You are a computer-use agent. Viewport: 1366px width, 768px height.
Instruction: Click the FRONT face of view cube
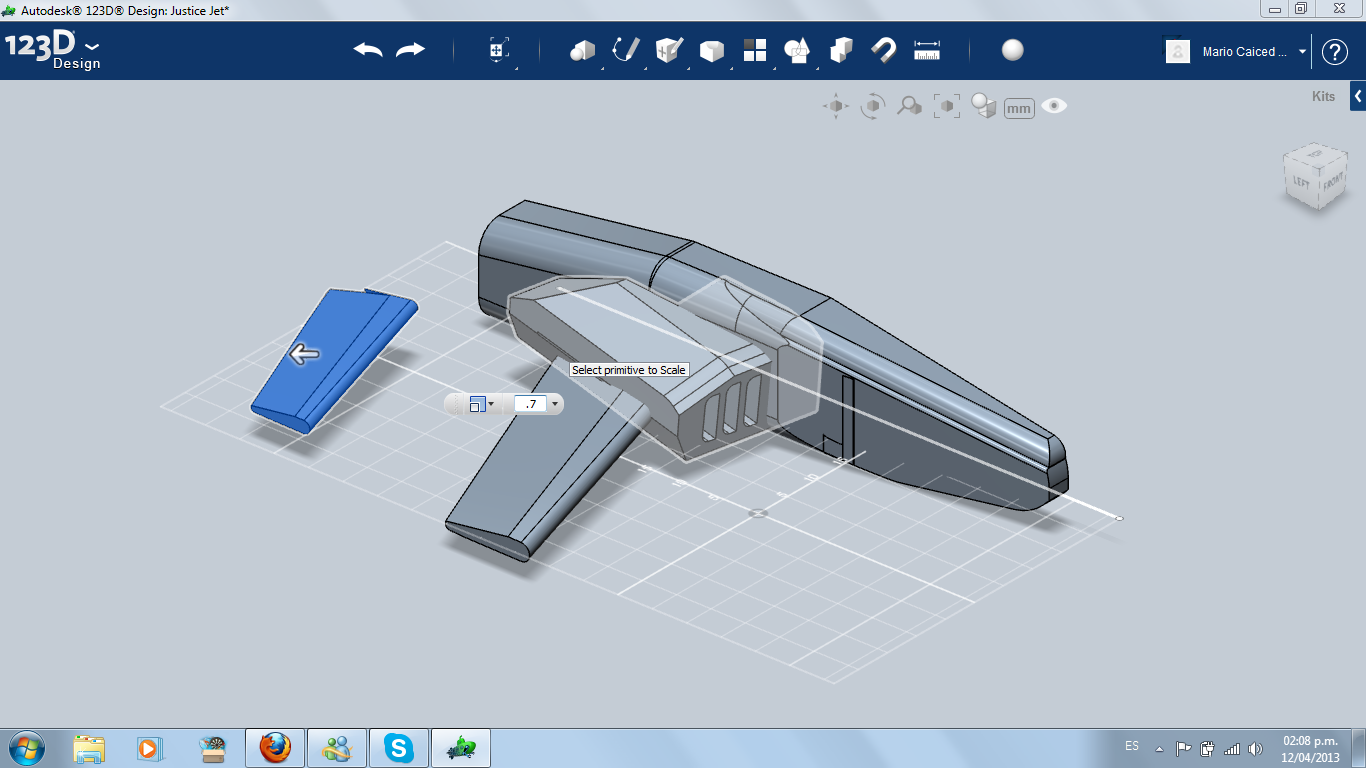click(x=1332, y=184)
